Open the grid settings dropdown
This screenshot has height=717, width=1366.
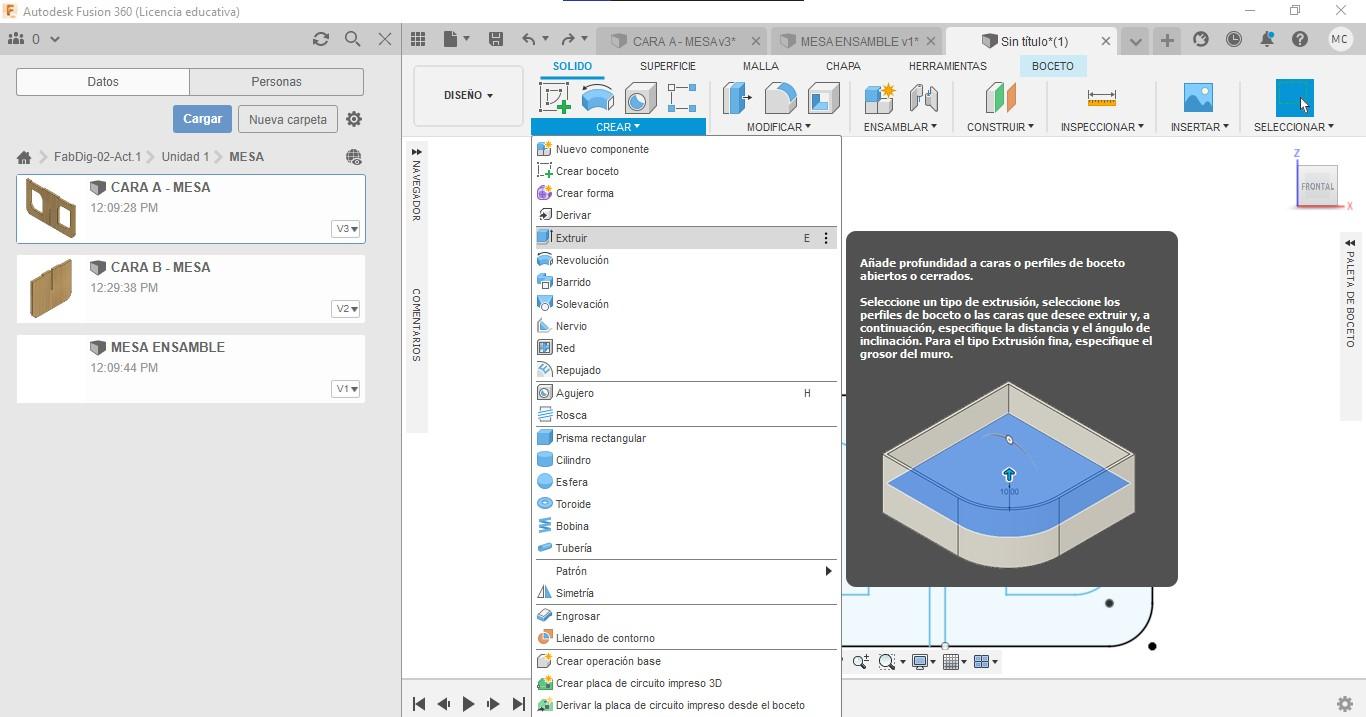(954, 662)
